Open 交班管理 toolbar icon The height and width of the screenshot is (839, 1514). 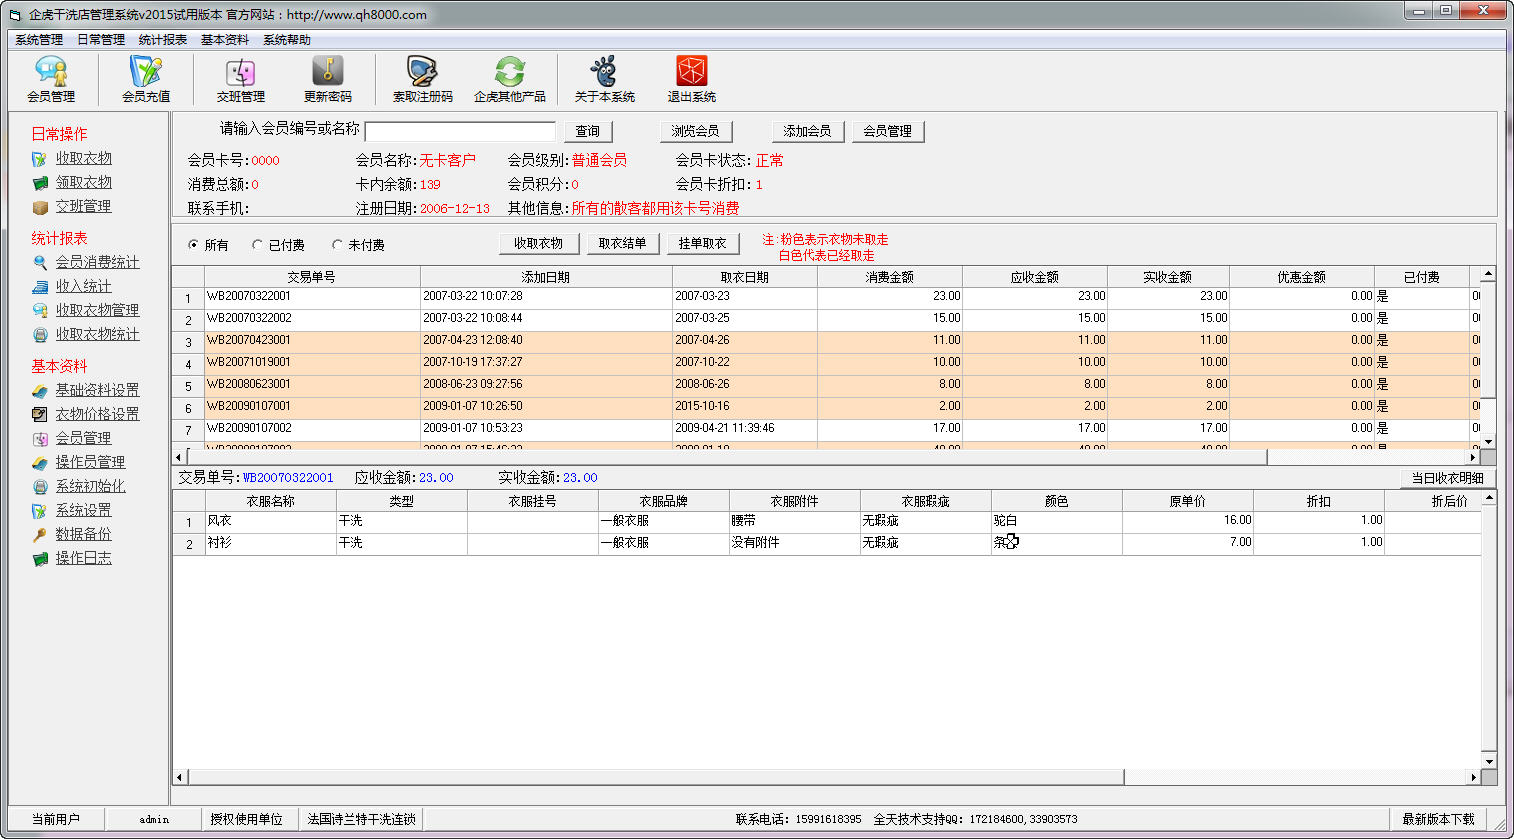(x=241, y=71)
